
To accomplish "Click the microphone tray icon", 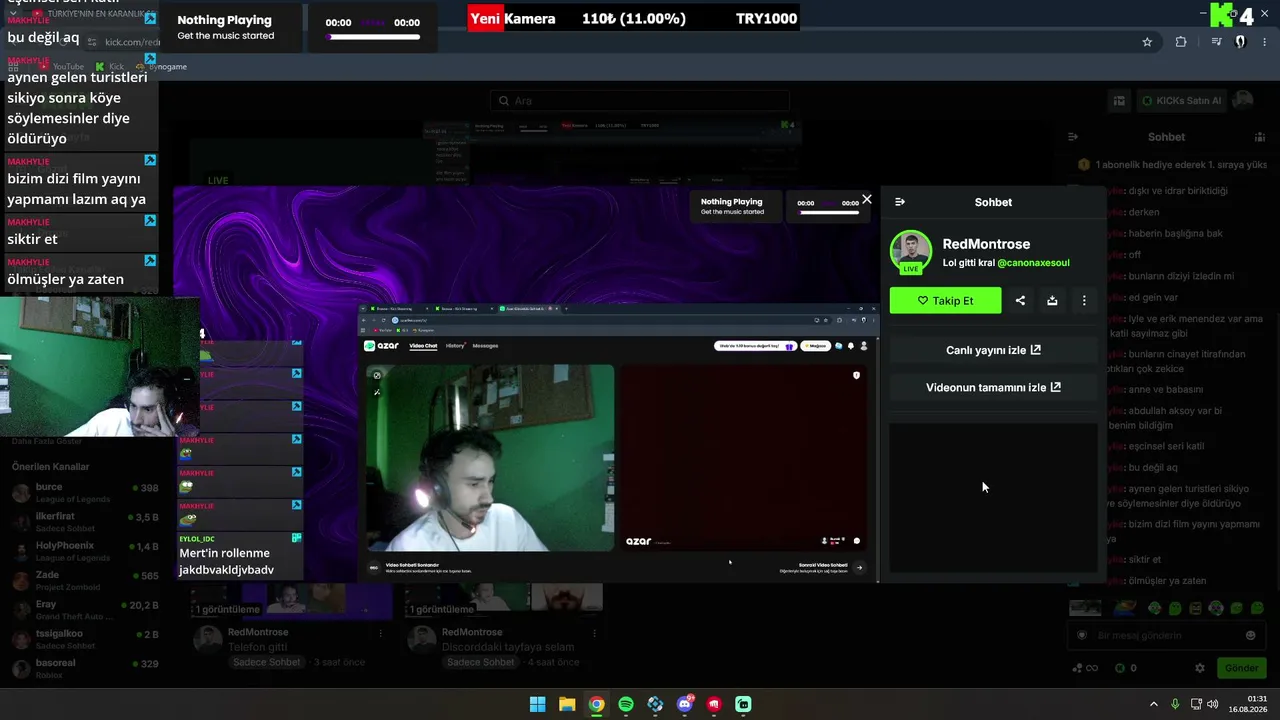I will (1176, 704).
